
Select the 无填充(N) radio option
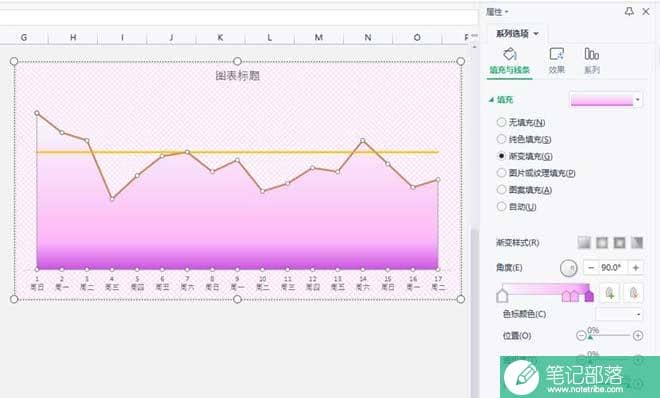point(501,122)
